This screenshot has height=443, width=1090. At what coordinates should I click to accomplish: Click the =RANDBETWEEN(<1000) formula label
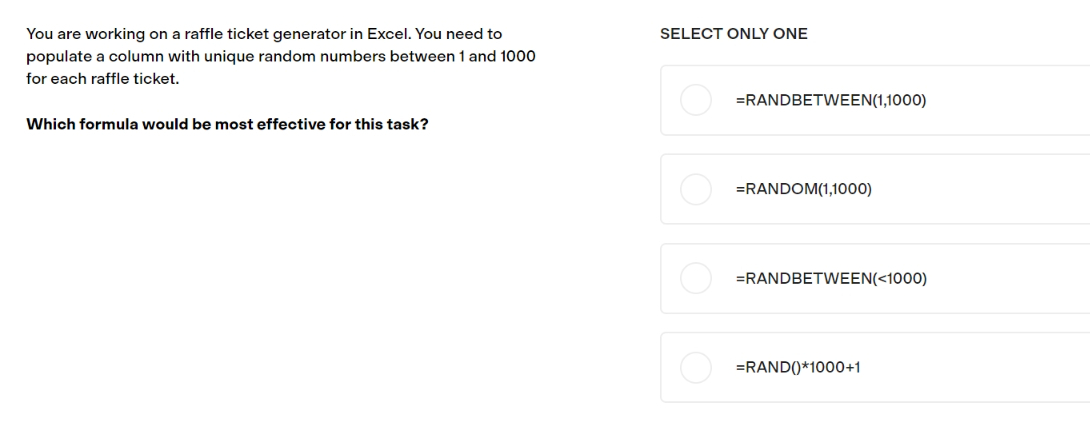[831, 278]
